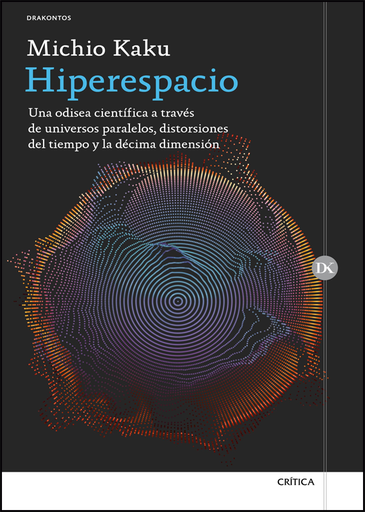Select the author name Michio Kaku

pyautogui.click(x=98, y=49)
